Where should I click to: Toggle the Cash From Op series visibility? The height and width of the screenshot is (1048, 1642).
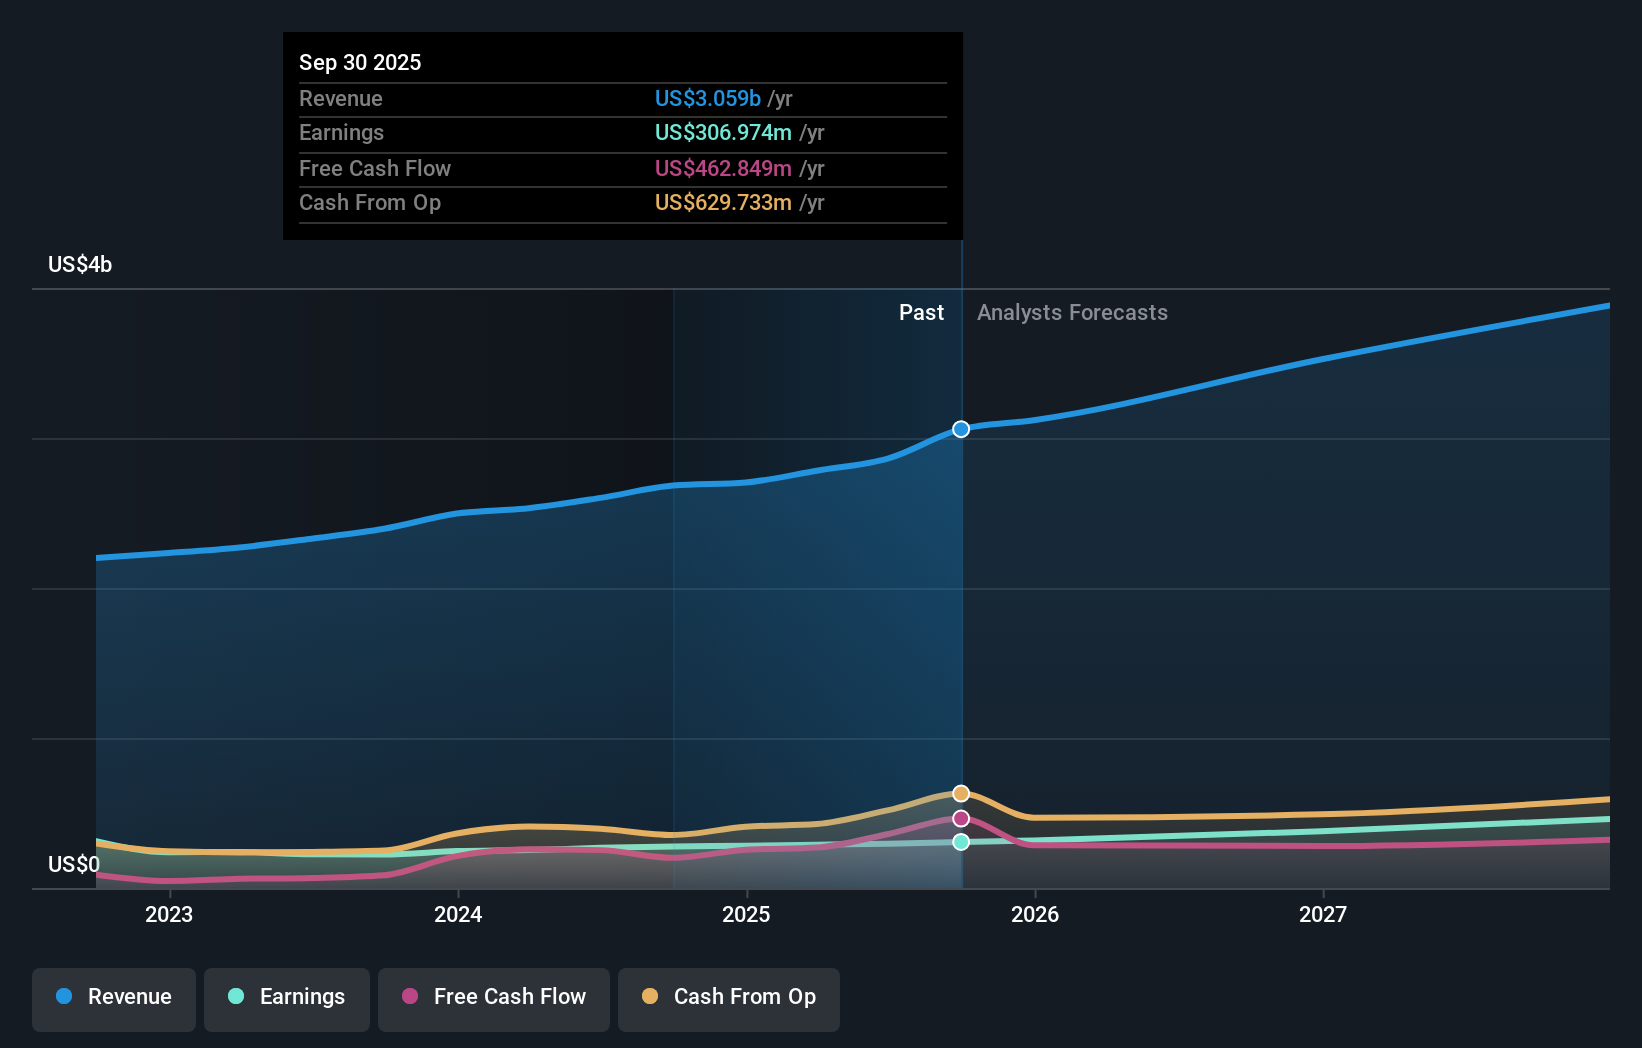(729, 998)
